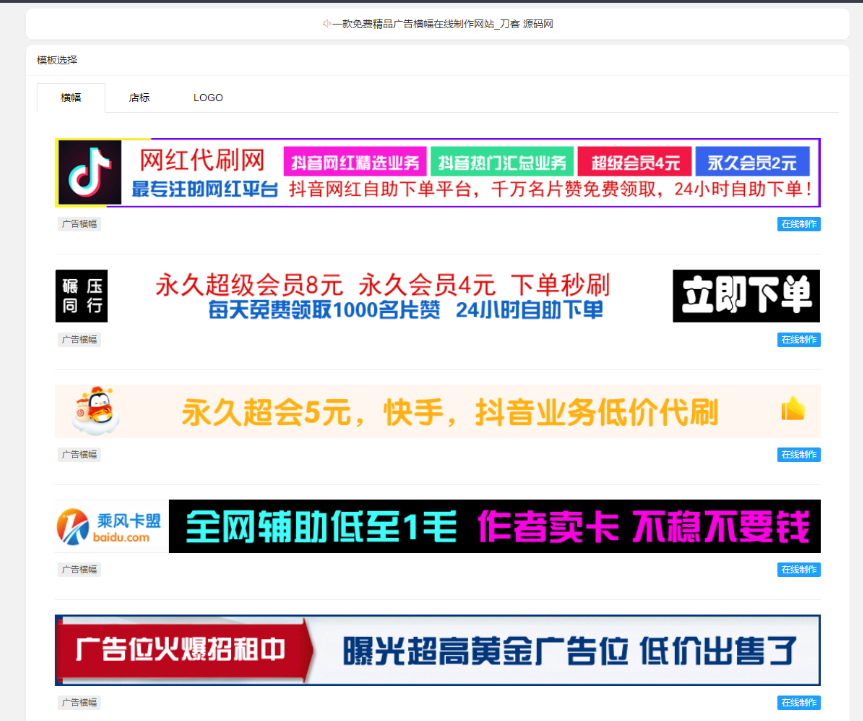Open the 店标 tab
Viewport: 863px width, 721px height.
coord(139,97)
